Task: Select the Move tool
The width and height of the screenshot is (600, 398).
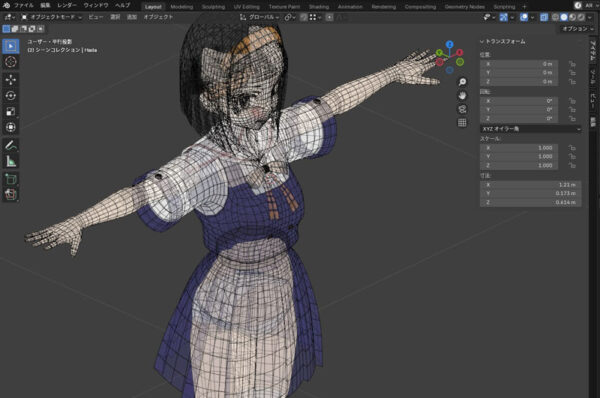Action: coord(11,80)
